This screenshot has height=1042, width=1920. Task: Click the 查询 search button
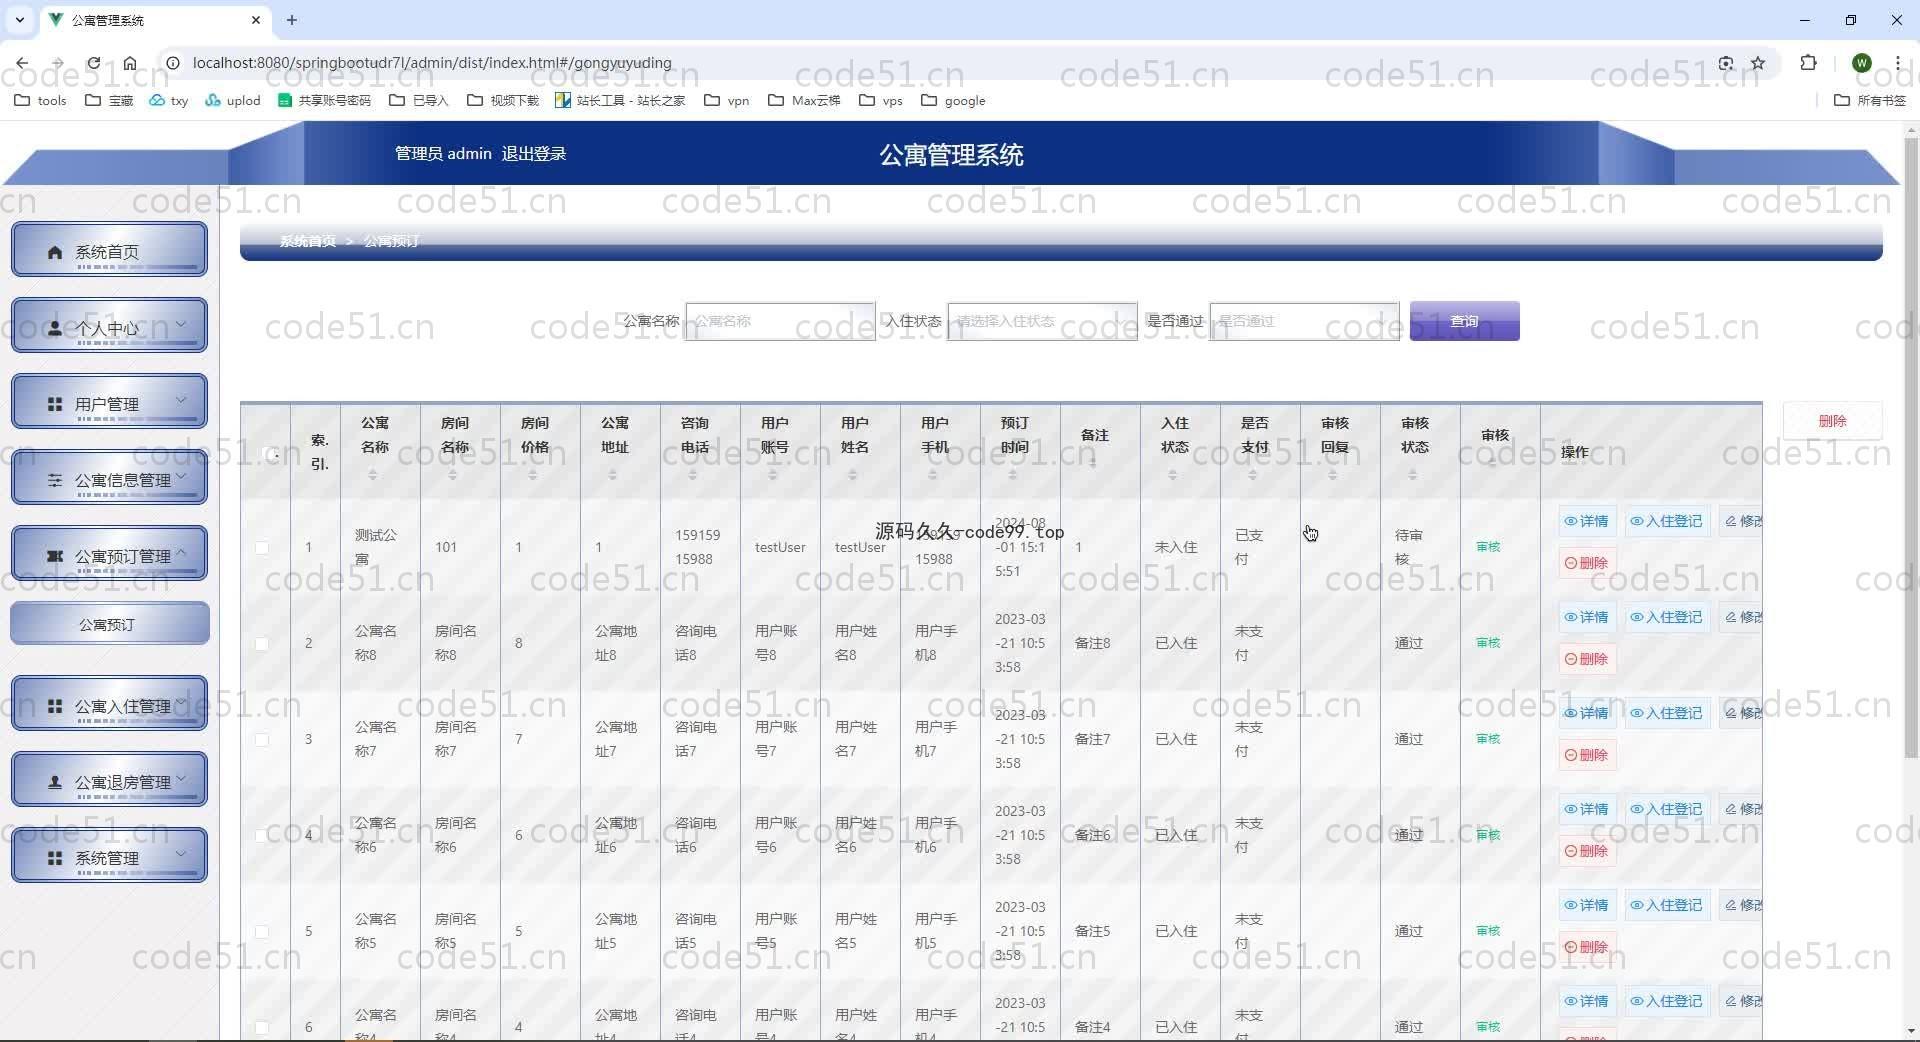[1464, 321]
